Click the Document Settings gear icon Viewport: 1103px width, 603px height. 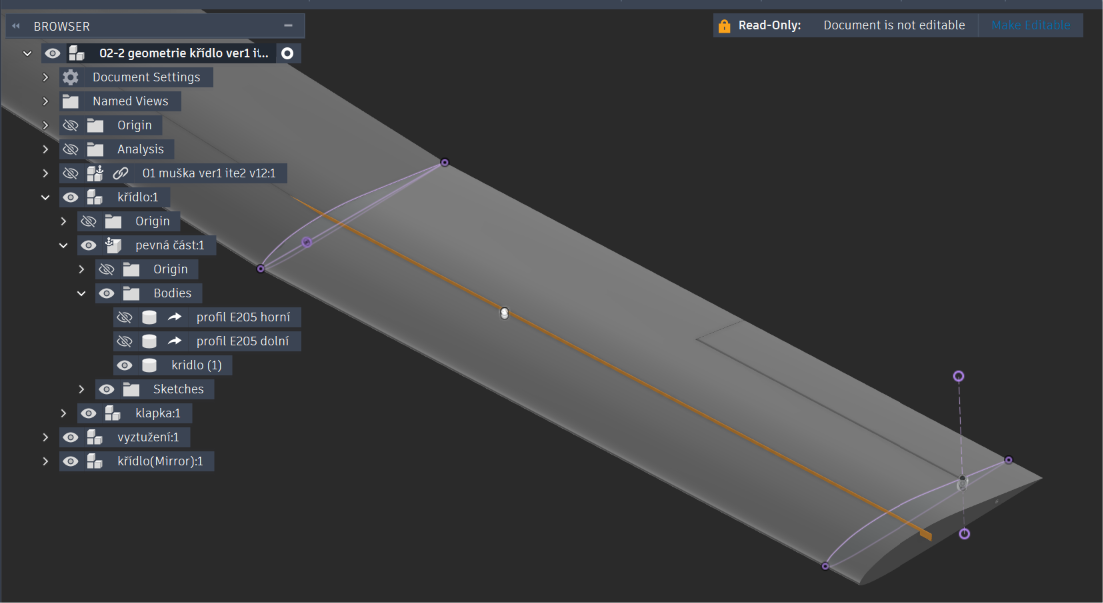coord(70,77)
